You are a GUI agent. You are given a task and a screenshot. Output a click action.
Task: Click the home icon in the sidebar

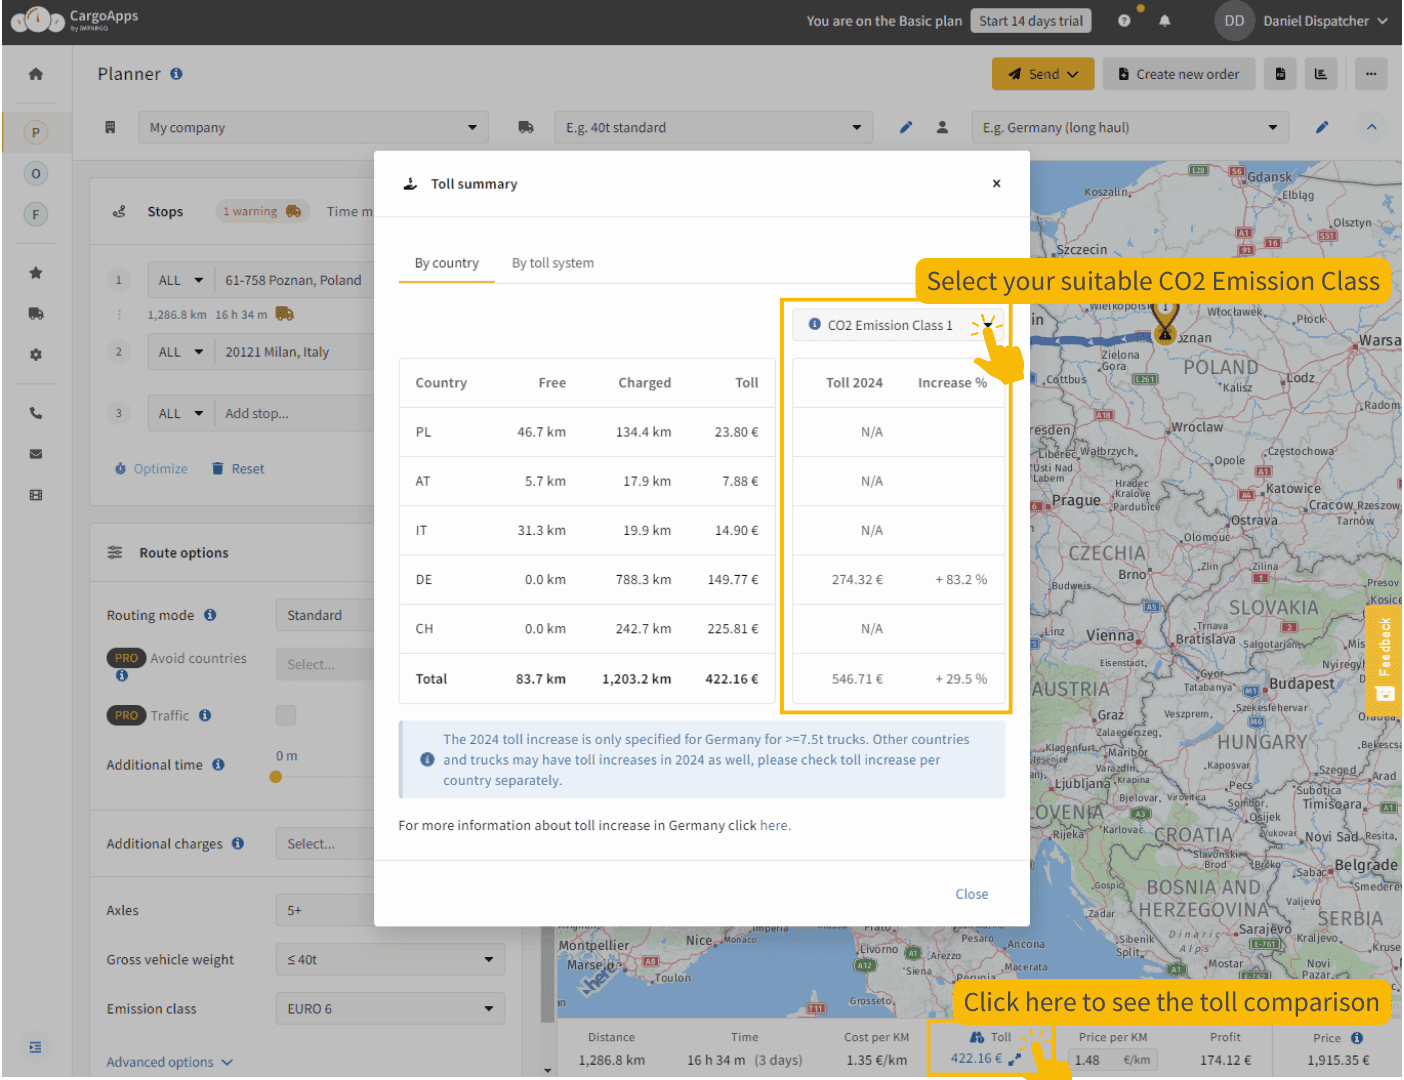point(36,74)
